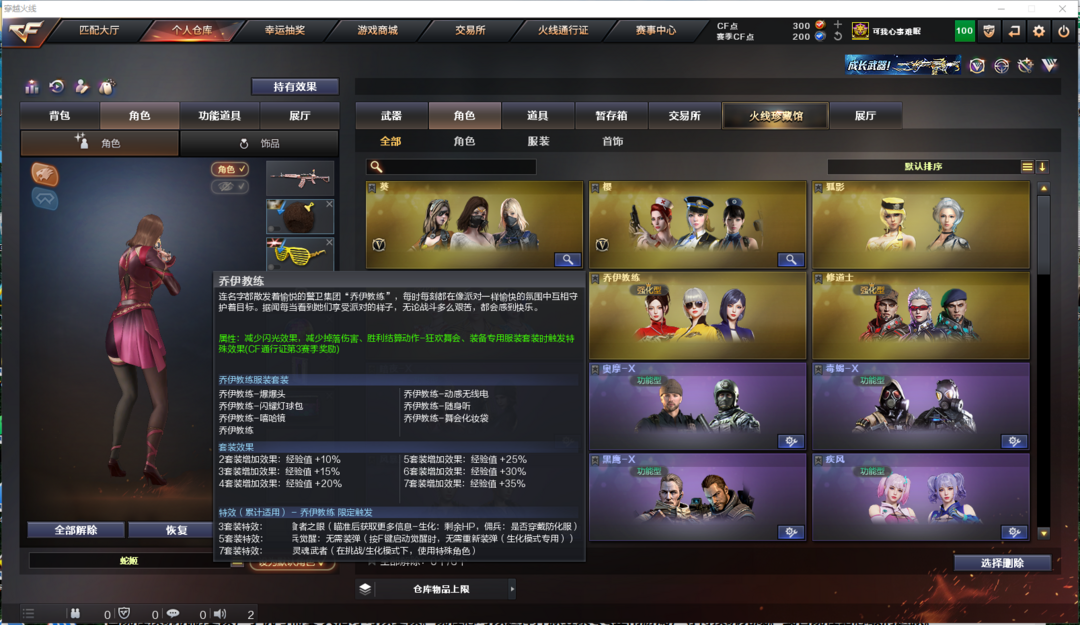This screenshot has width=1080, height=625.
Task: Click the search magnifier icon in item search
Action: click(x=376, y=167)
